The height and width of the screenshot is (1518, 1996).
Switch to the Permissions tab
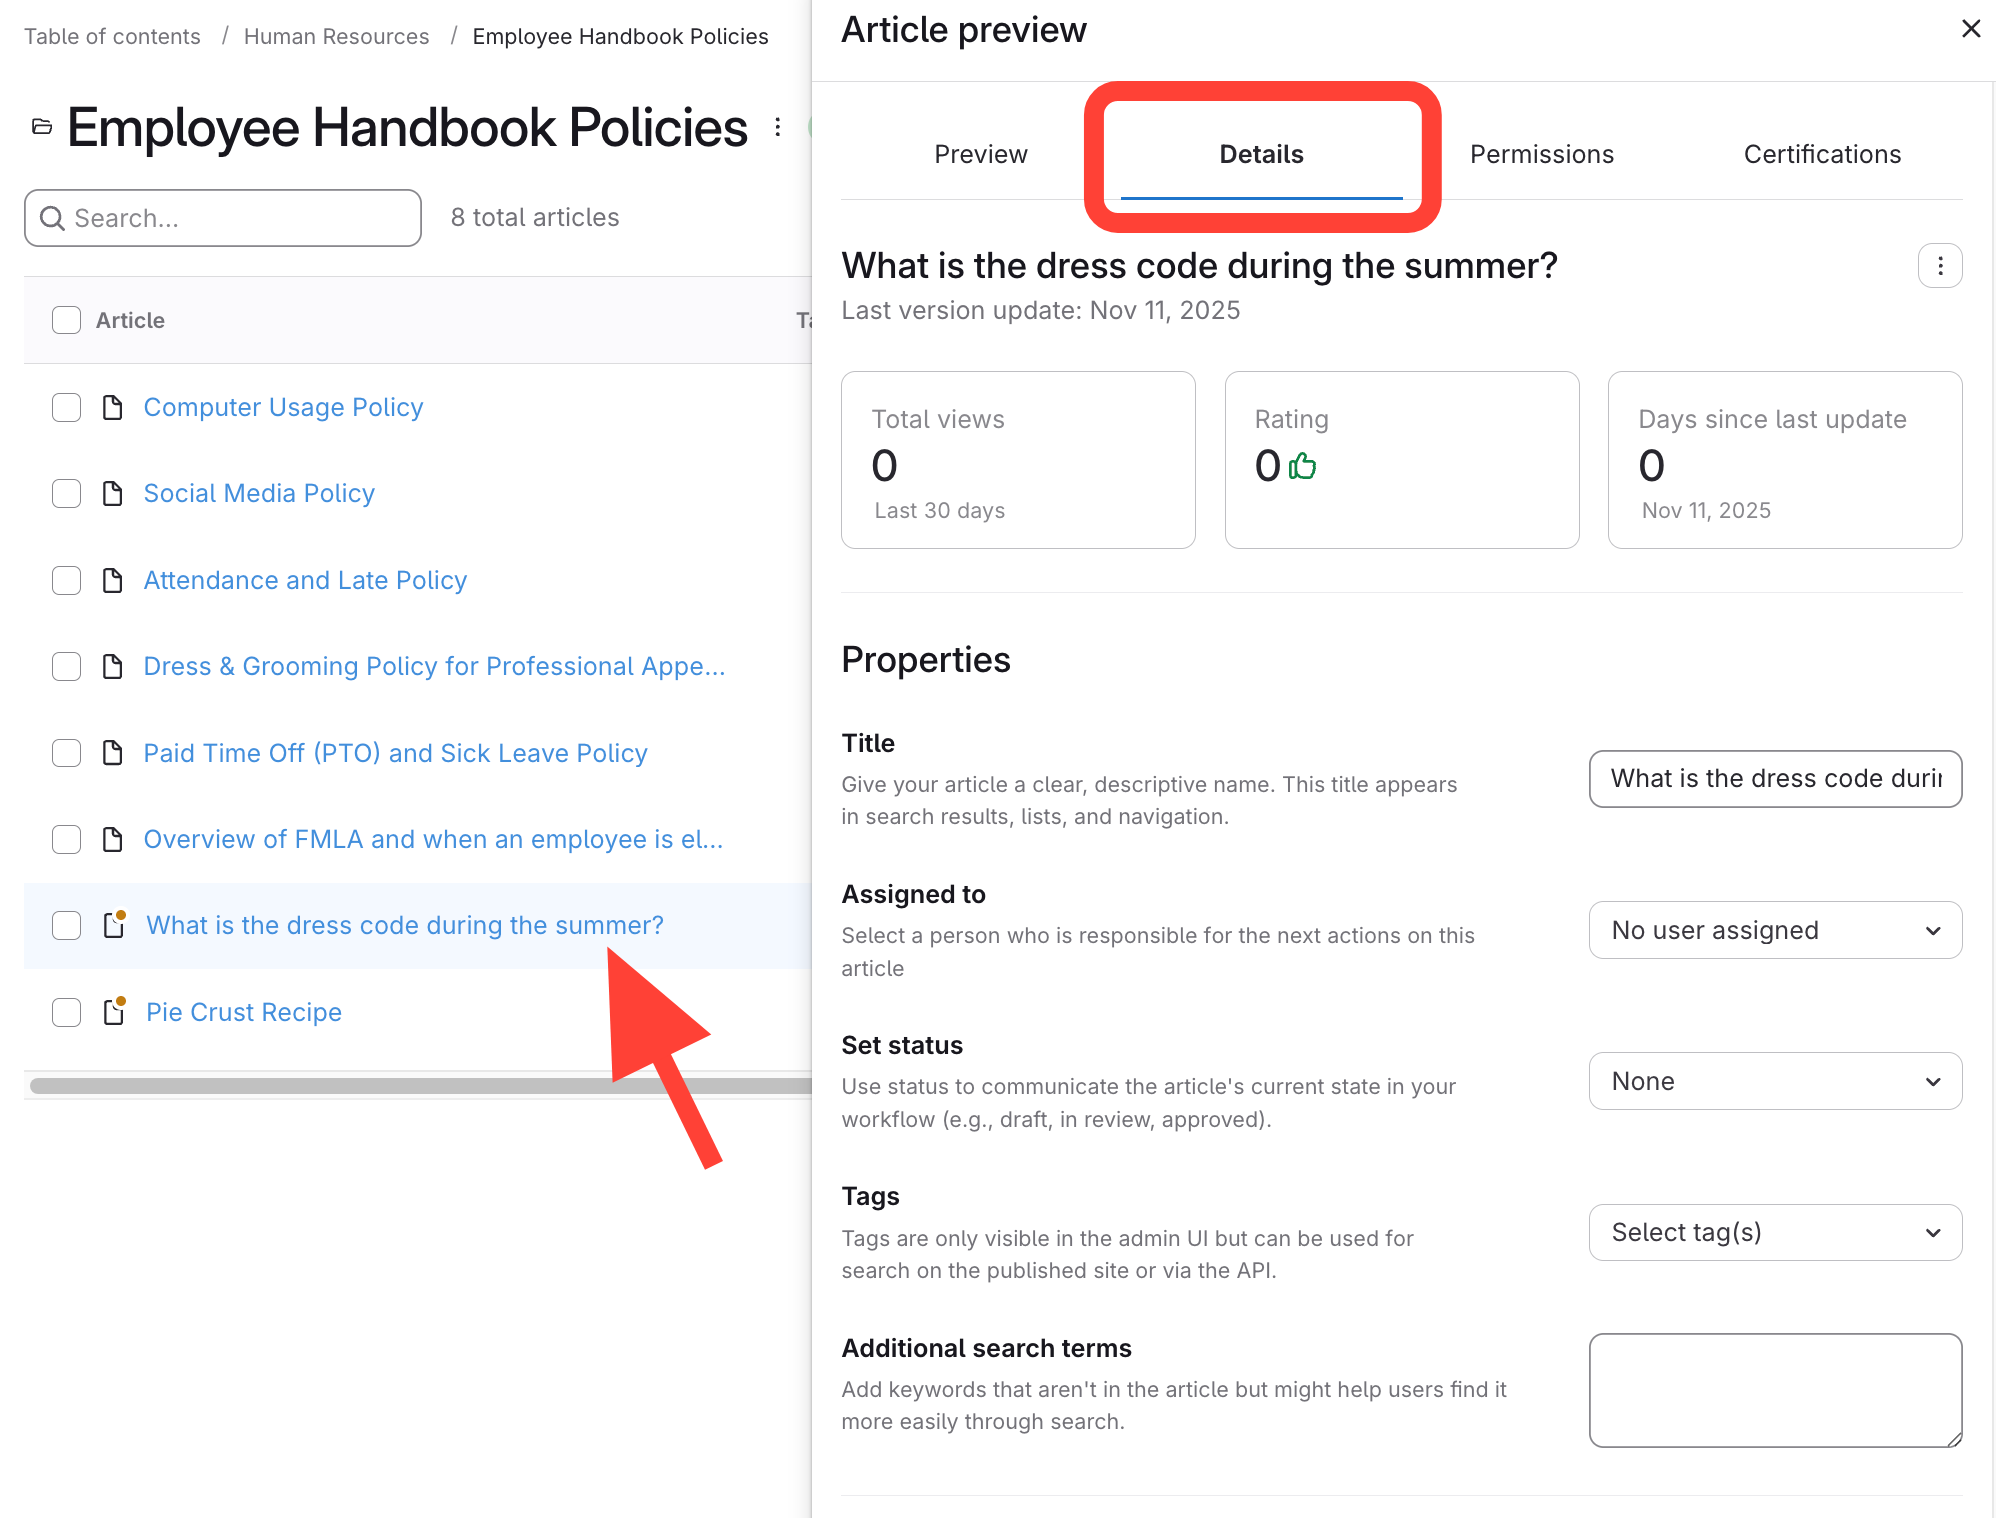(1541, 154)
